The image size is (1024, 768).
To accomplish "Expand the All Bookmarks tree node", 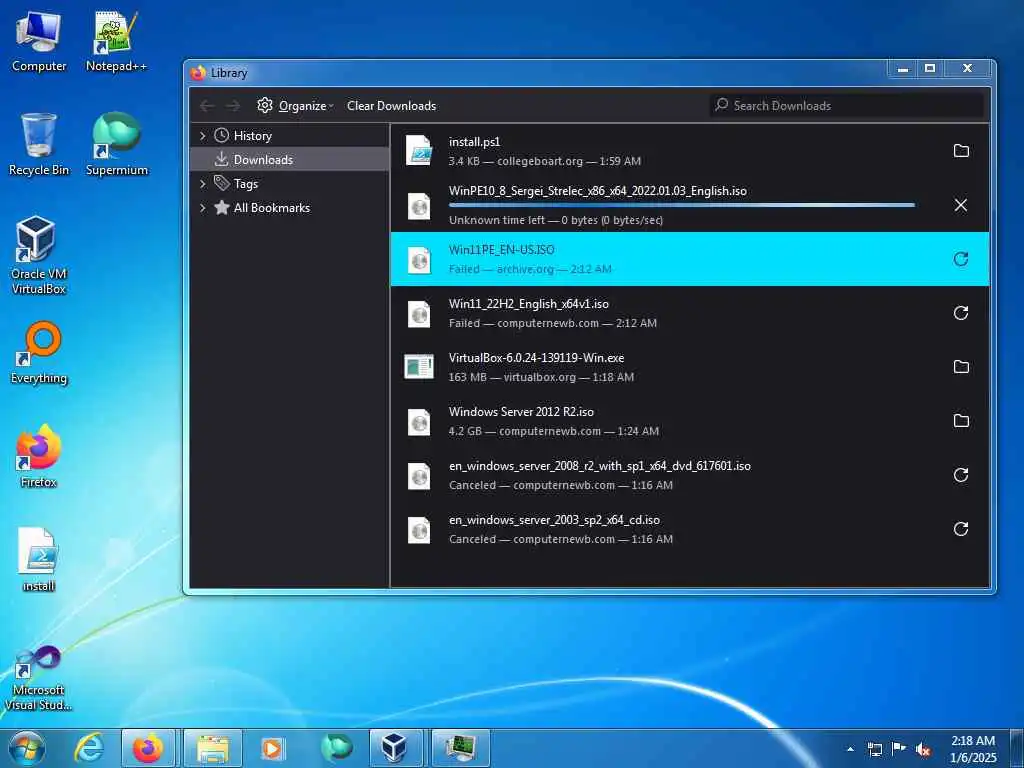I will pyautogui.click(x=202, y=208).
